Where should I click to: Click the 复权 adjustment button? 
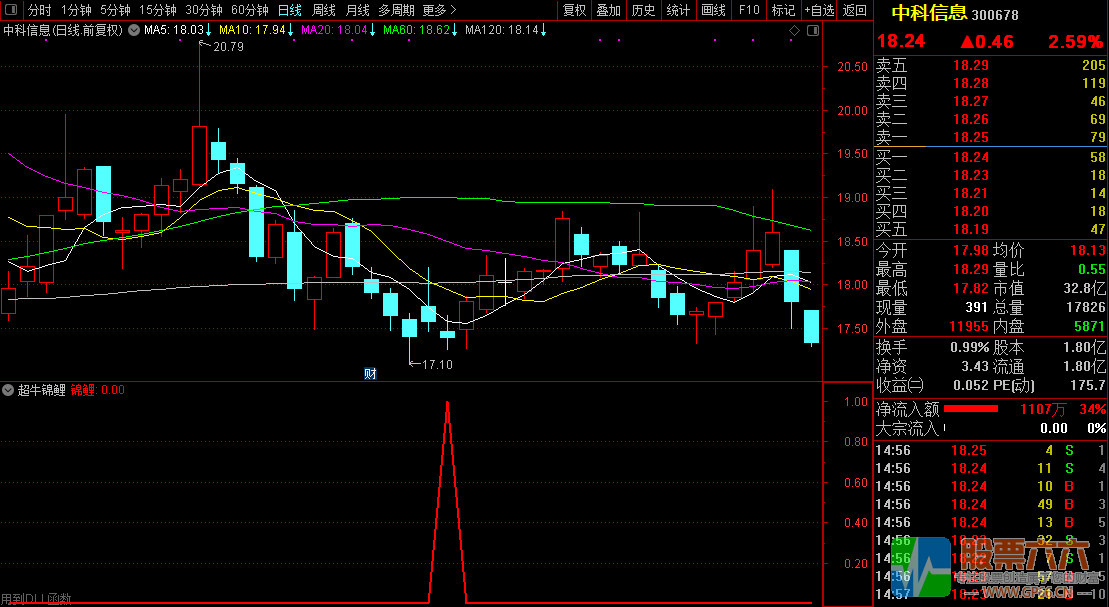pos(574,10)
